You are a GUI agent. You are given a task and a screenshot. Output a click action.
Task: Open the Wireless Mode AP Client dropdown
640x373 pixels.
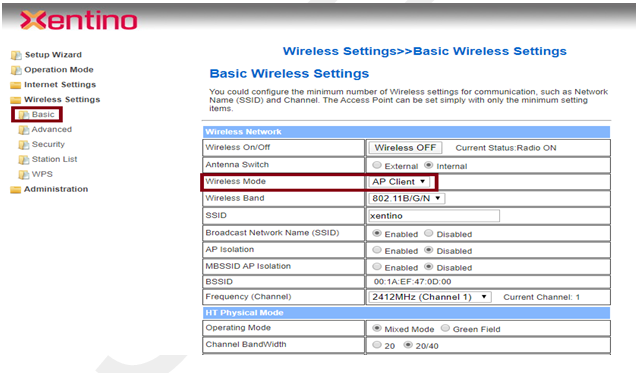[399, 182]
